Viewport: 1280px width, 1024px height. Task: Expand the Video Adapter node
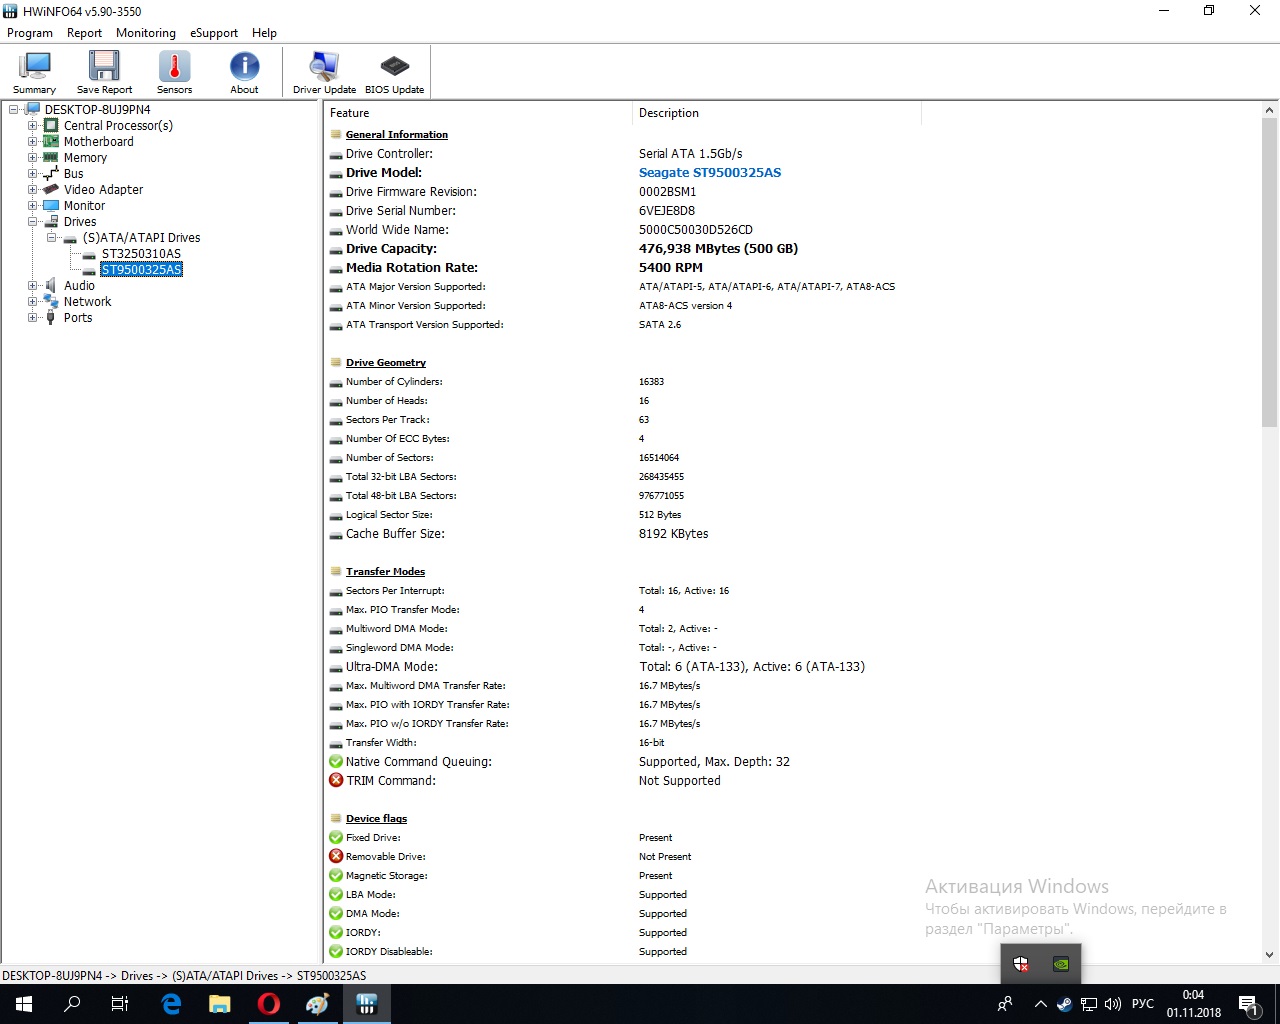pyautogui.click(x=33, y=190)
